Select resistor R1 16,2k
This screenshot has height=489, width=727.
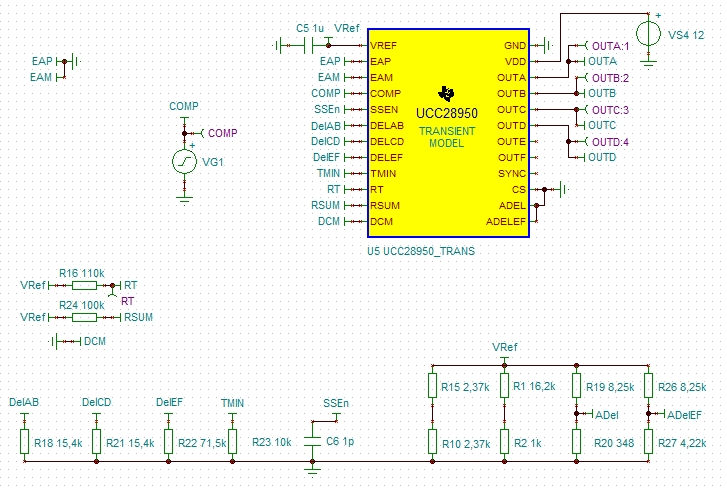504,386
